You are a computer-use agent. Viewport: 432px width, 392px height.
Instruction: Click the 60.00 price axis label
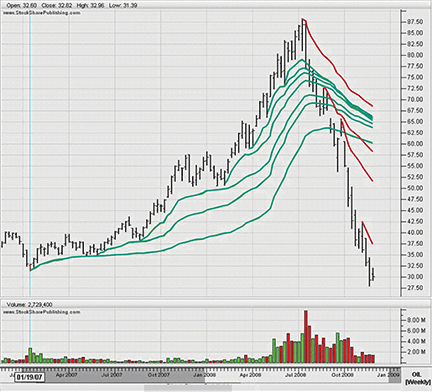(415, 144)
